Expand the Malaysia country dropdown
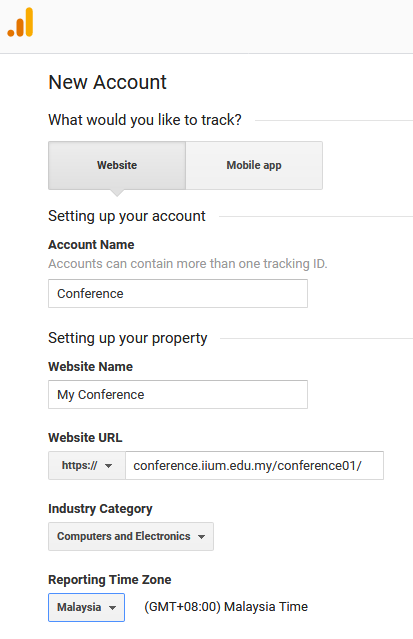 [86, 607]
